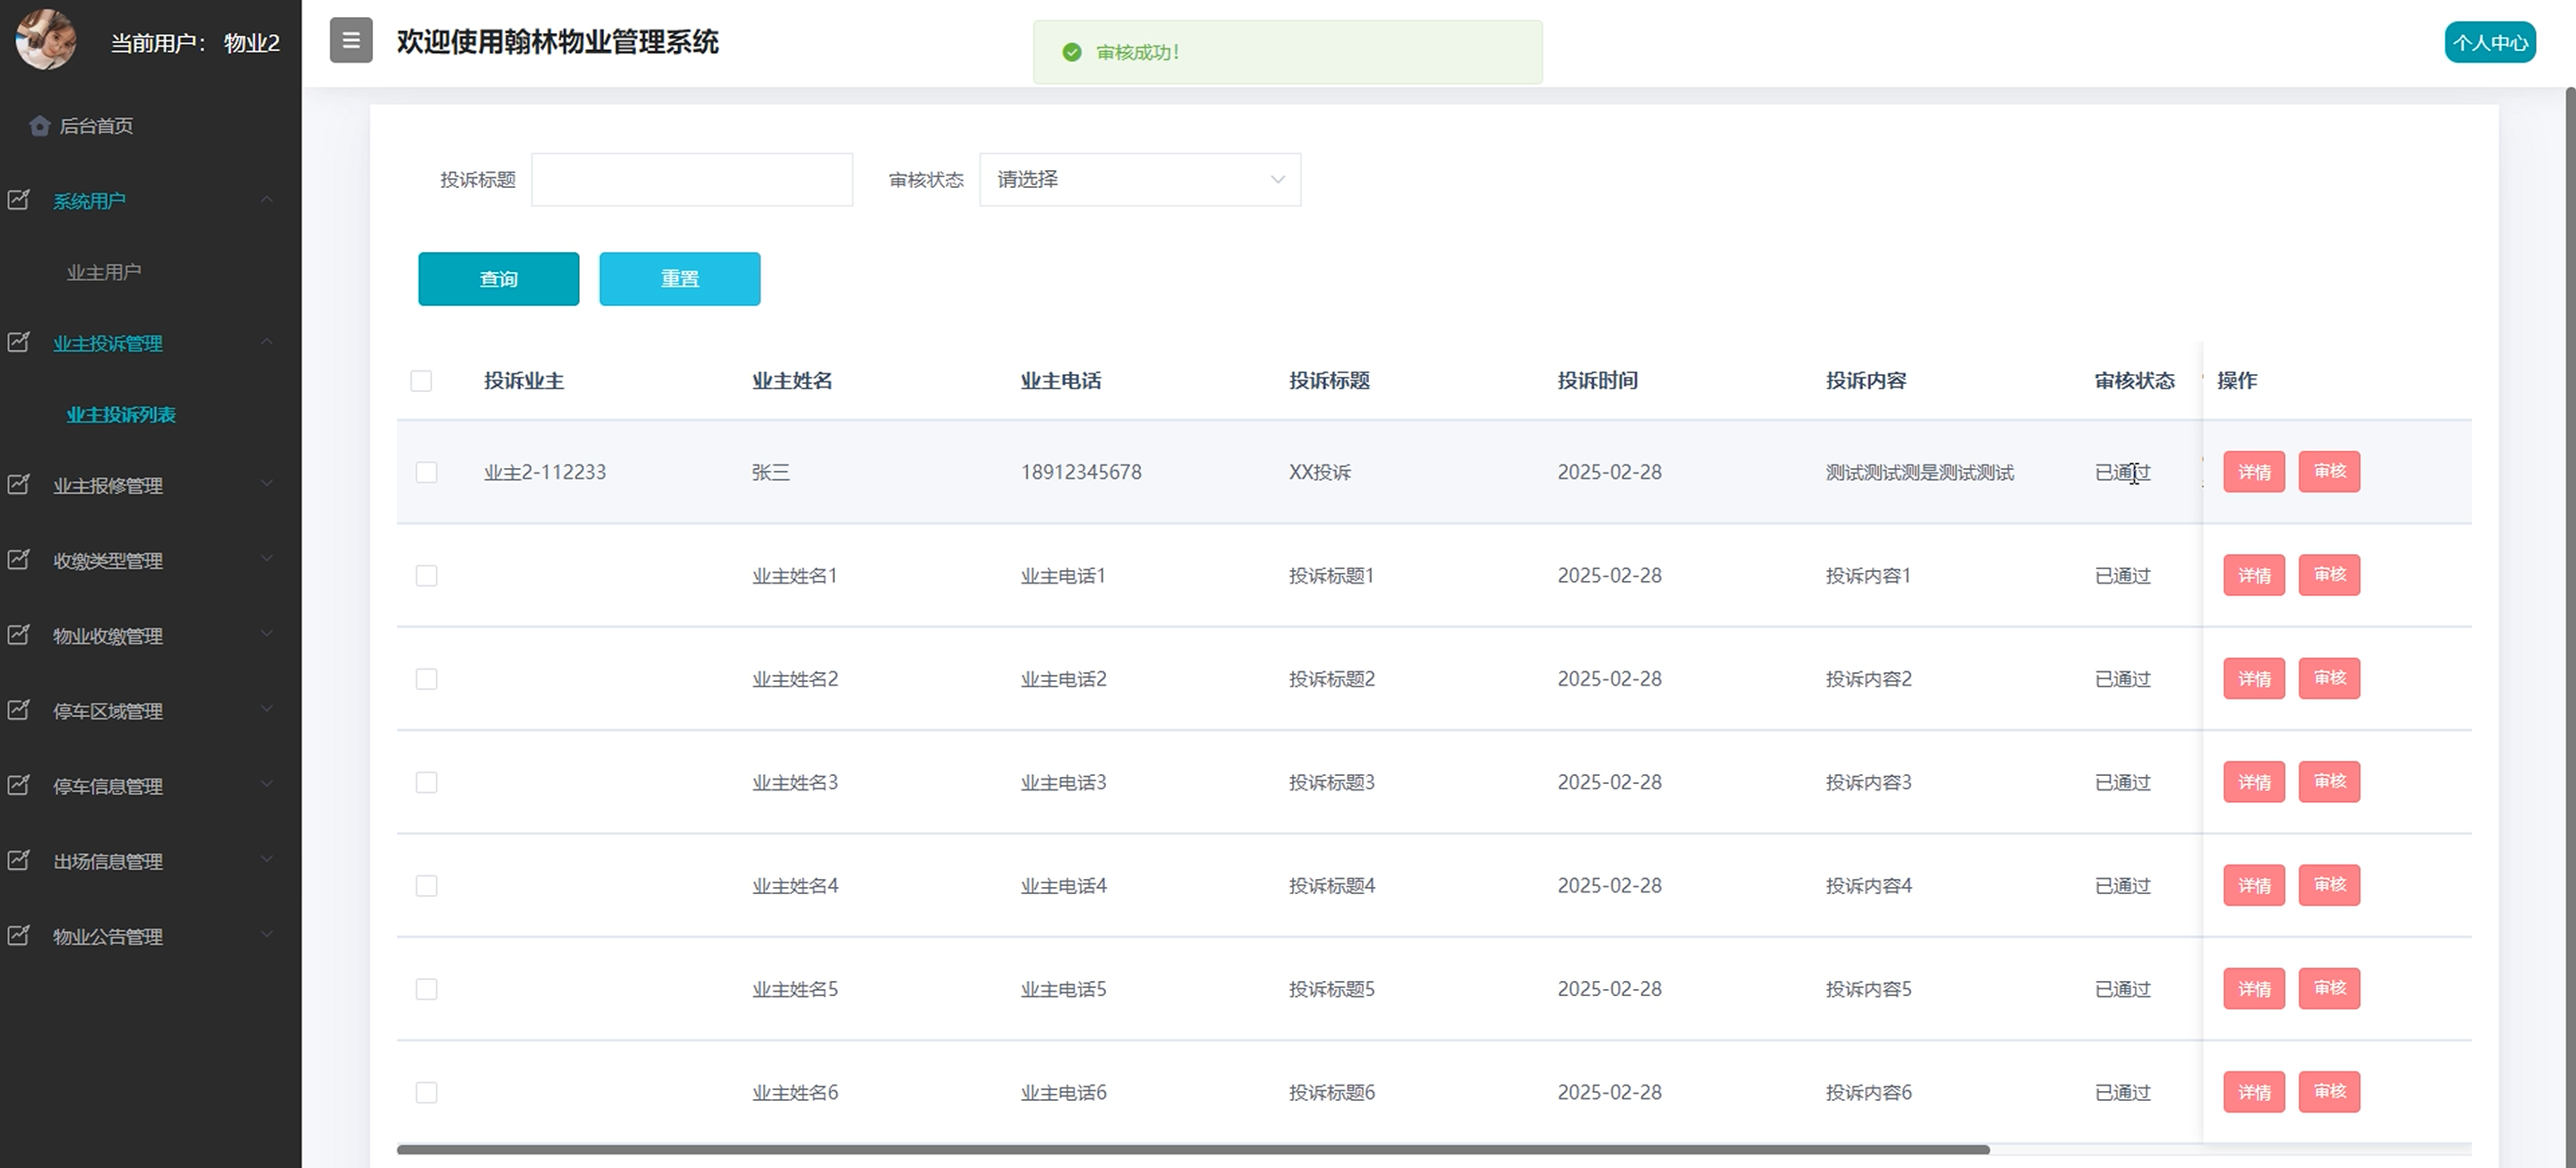
Task: Click the home icon beside 后台首页
Action: 40,126
